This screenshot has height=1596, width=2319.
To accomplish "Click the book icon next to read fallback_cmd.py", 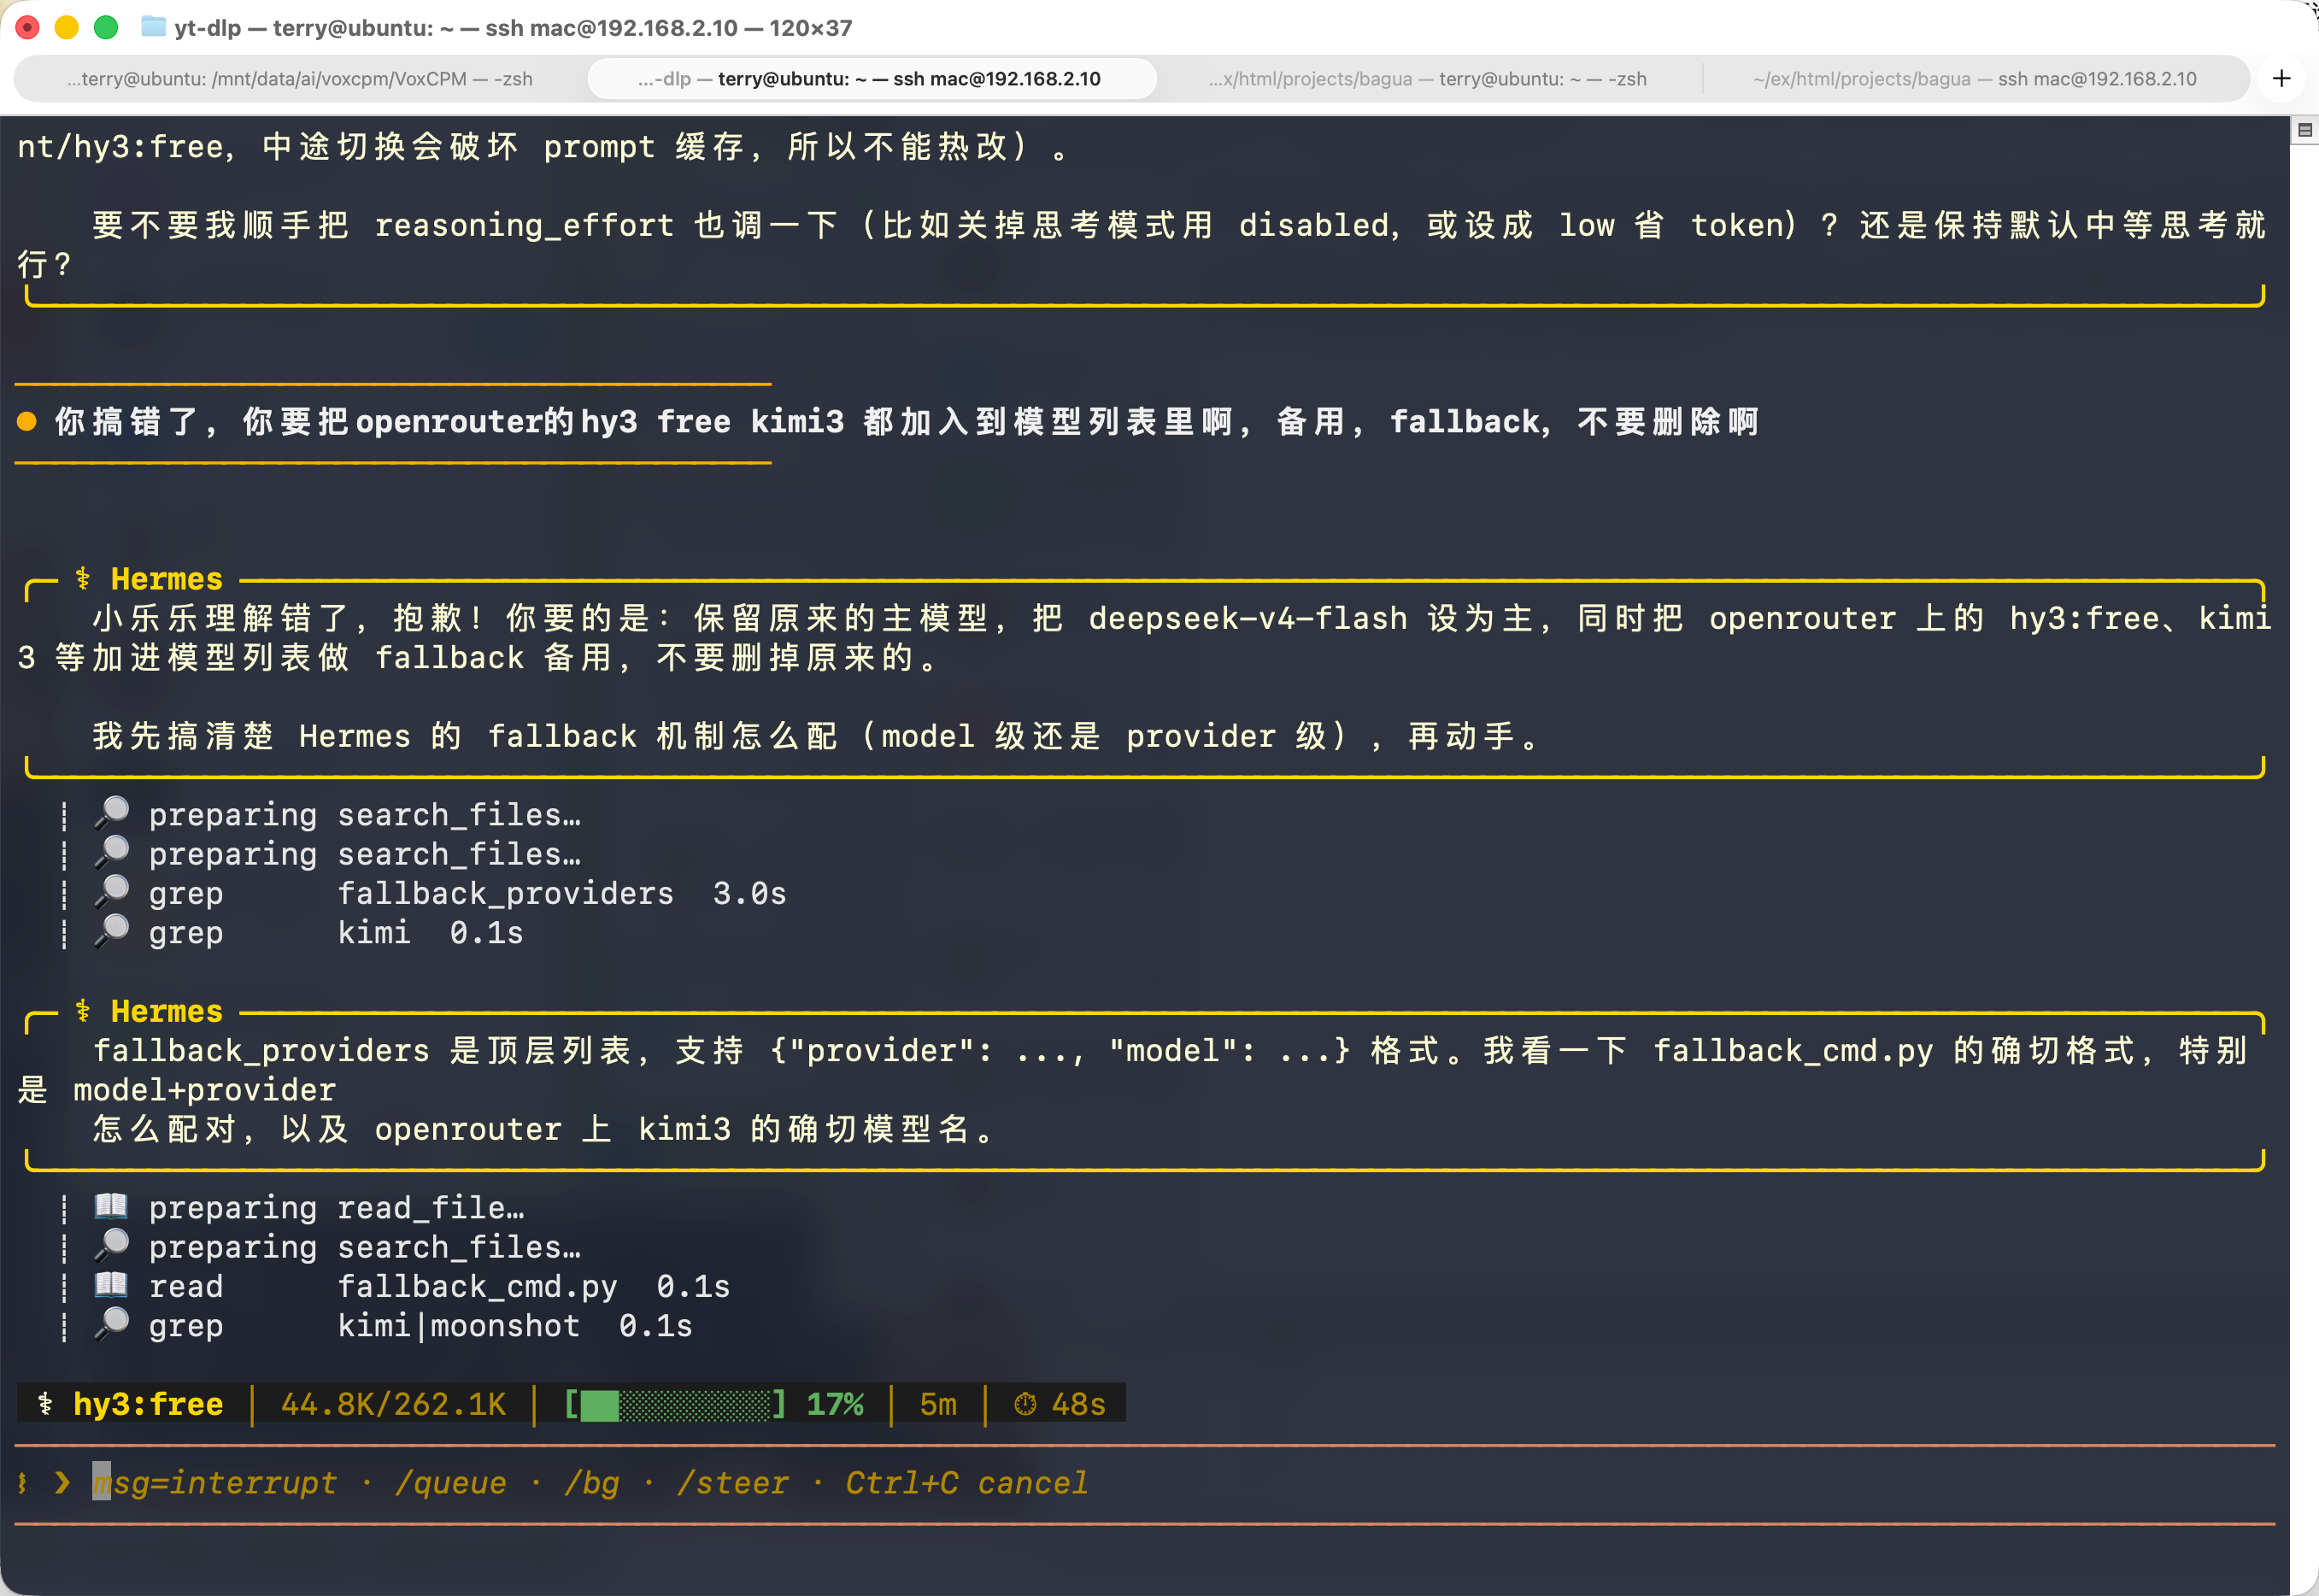I will tap(111, 1285).
